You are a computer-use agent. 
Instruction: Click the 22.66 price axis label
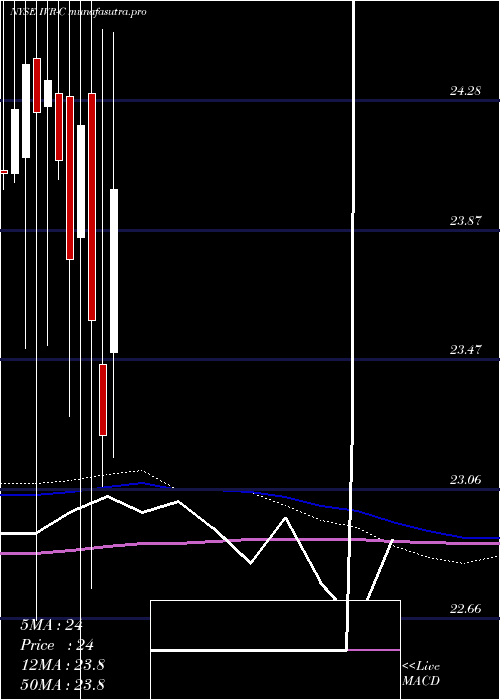[465, 609]
